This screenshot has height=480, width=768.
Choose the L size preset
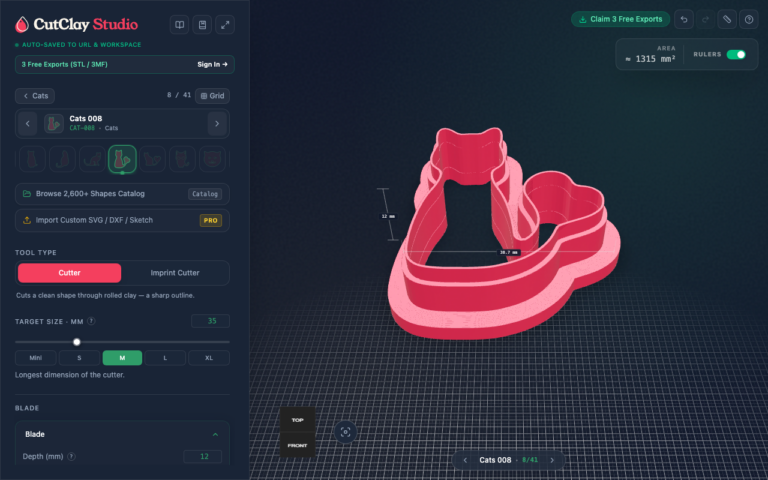click(x=165, y=358)
